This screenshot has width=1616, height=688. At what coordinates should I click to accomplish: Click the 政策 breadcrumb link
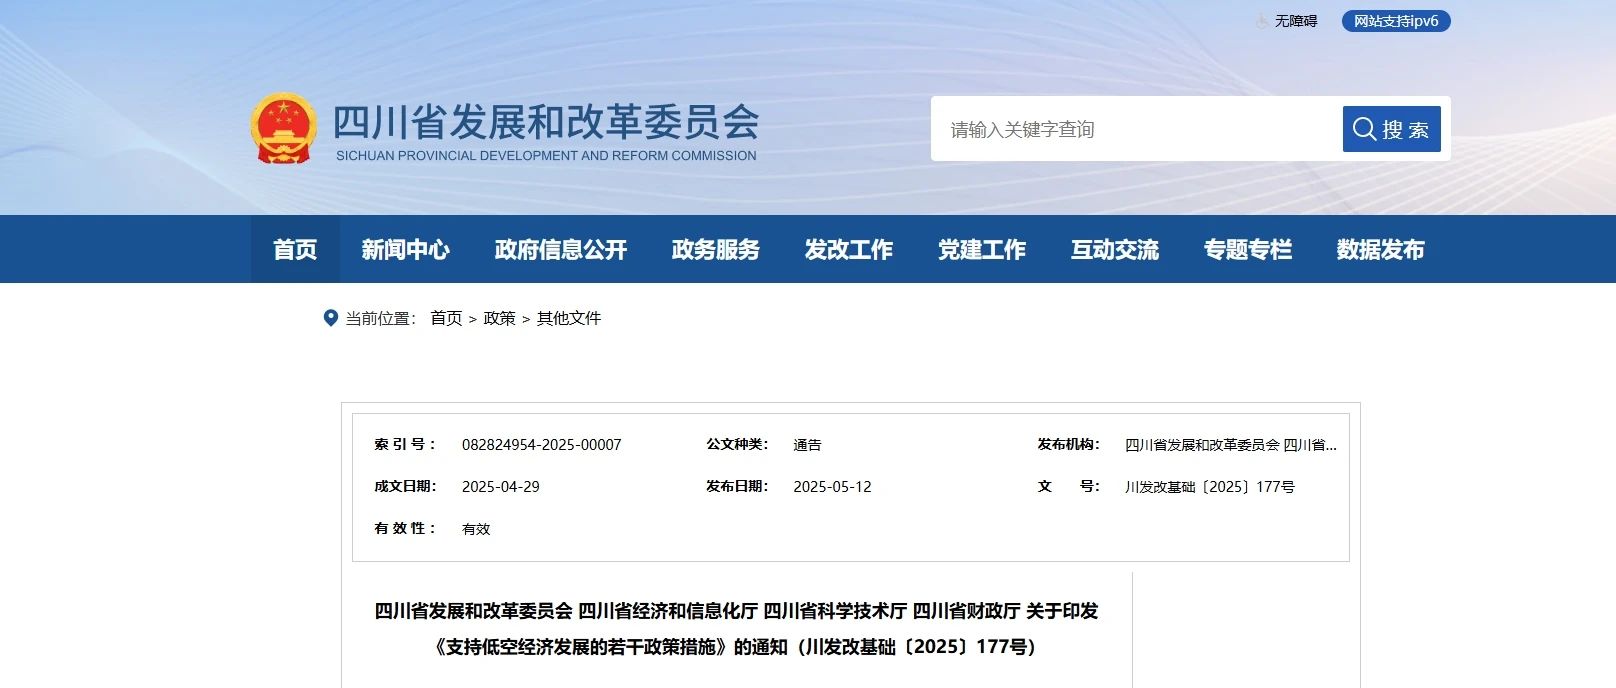499,318
